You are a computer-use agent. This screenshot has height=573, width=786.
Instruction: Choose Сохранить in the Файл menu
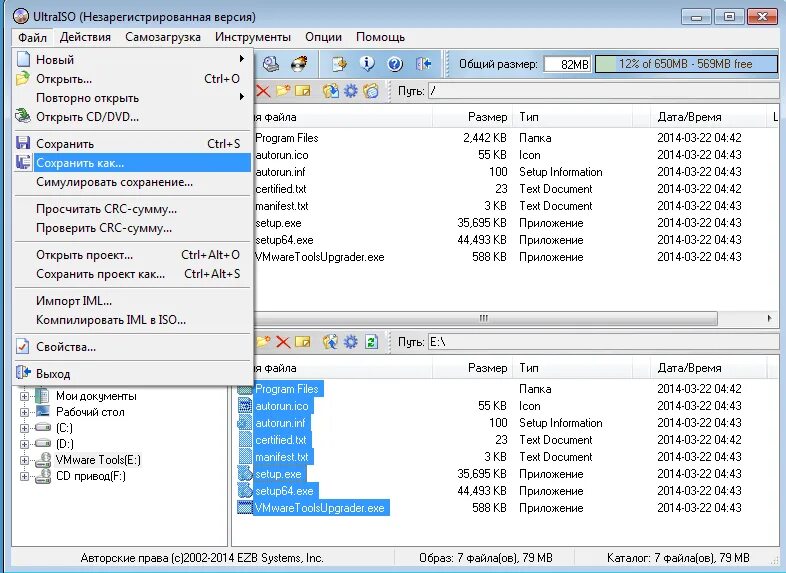(x=132, y=144)
